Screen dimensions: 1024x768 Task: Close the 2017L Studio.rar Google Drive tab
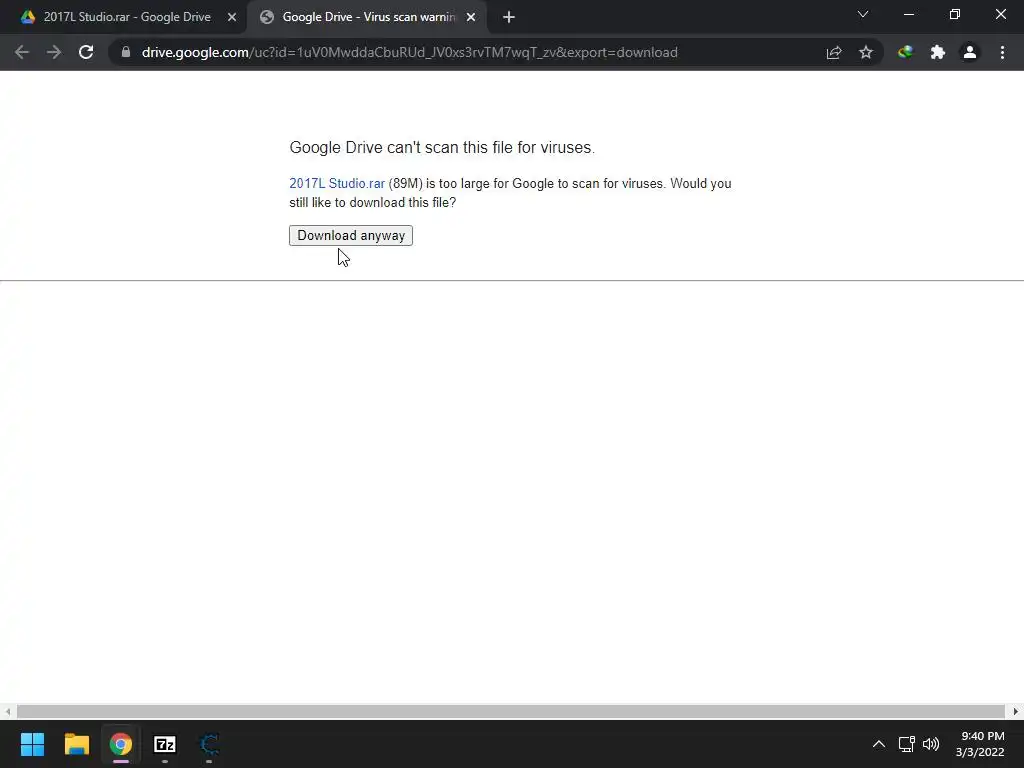[232, 17]
